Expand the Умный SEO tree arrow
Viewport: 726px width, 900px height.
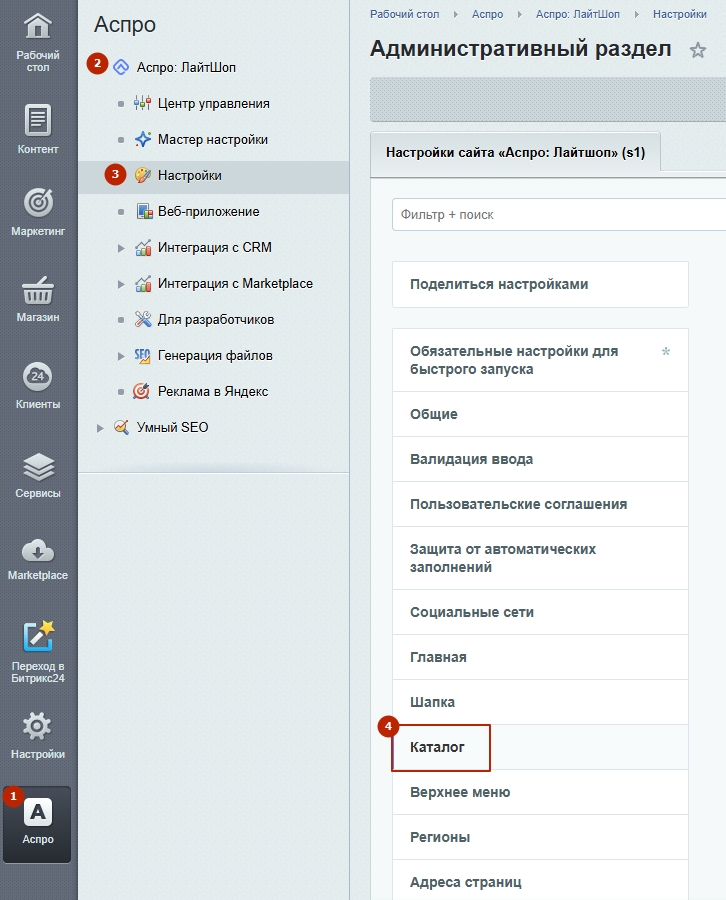[100, 428]
